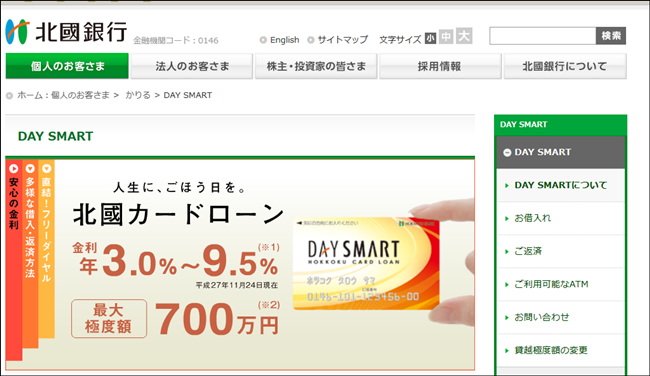Click the 平成27年11月24日現在 date text
The height and width of the screenshot is (376, 650).
237,285
